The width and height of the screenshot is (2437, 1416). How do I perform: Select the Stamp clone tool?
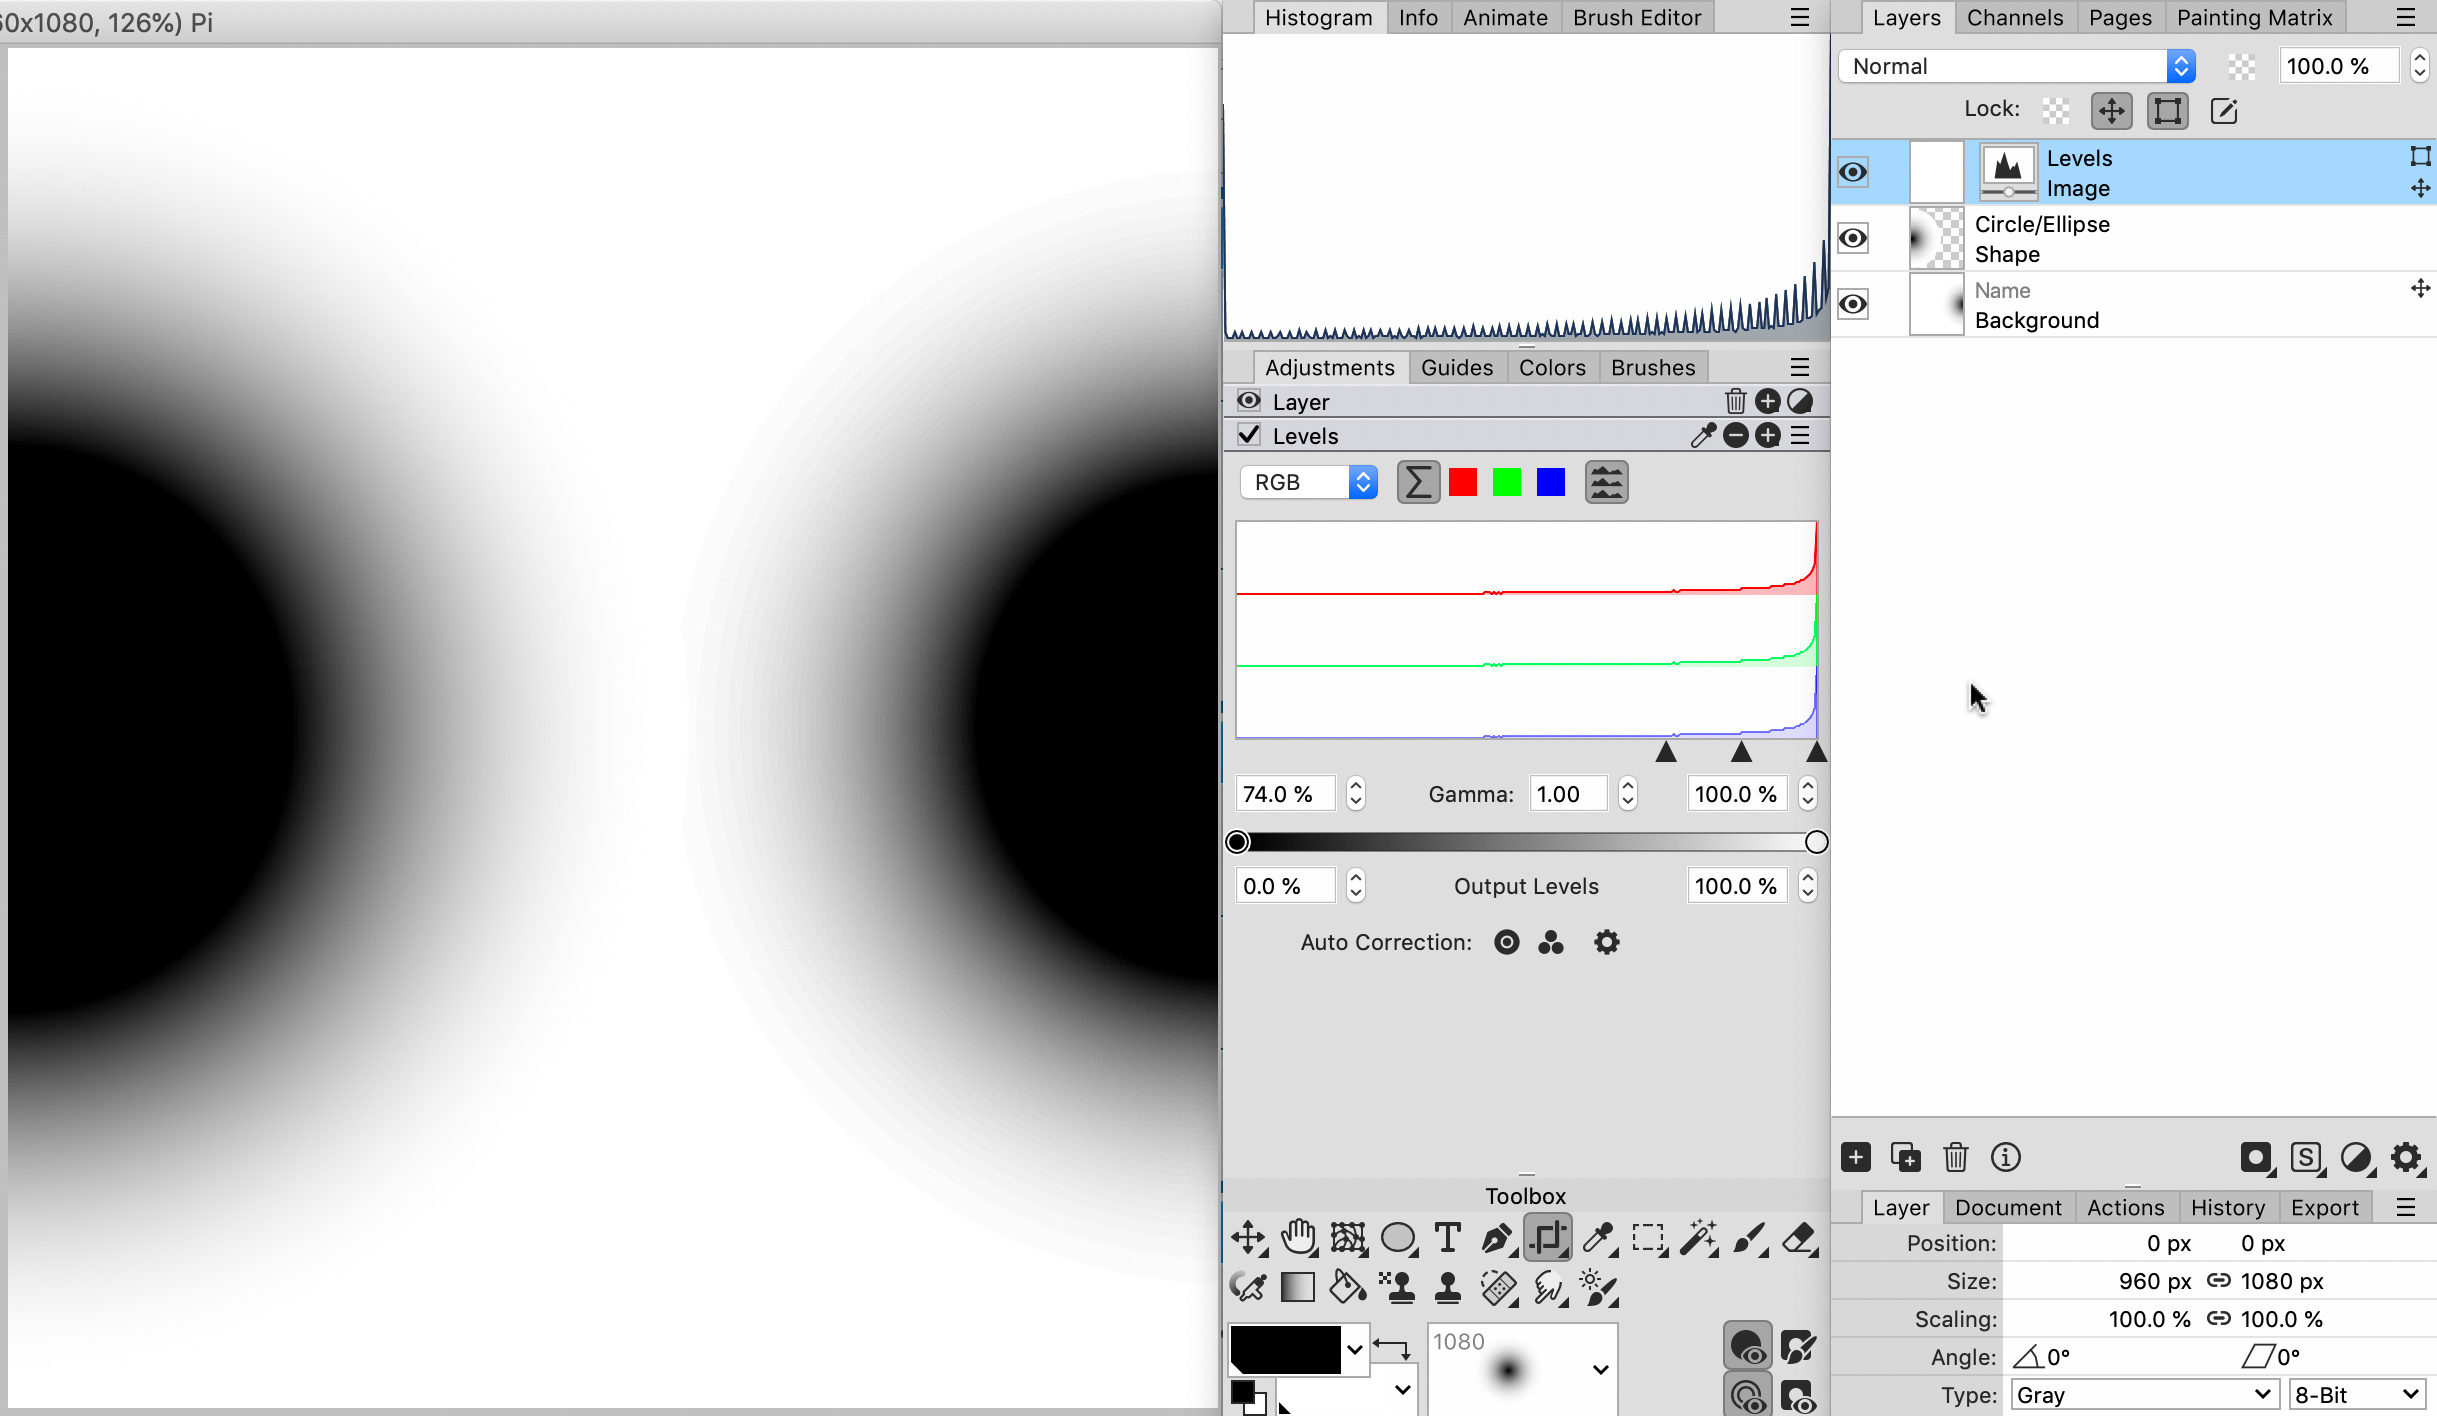pos(1447,1287)
